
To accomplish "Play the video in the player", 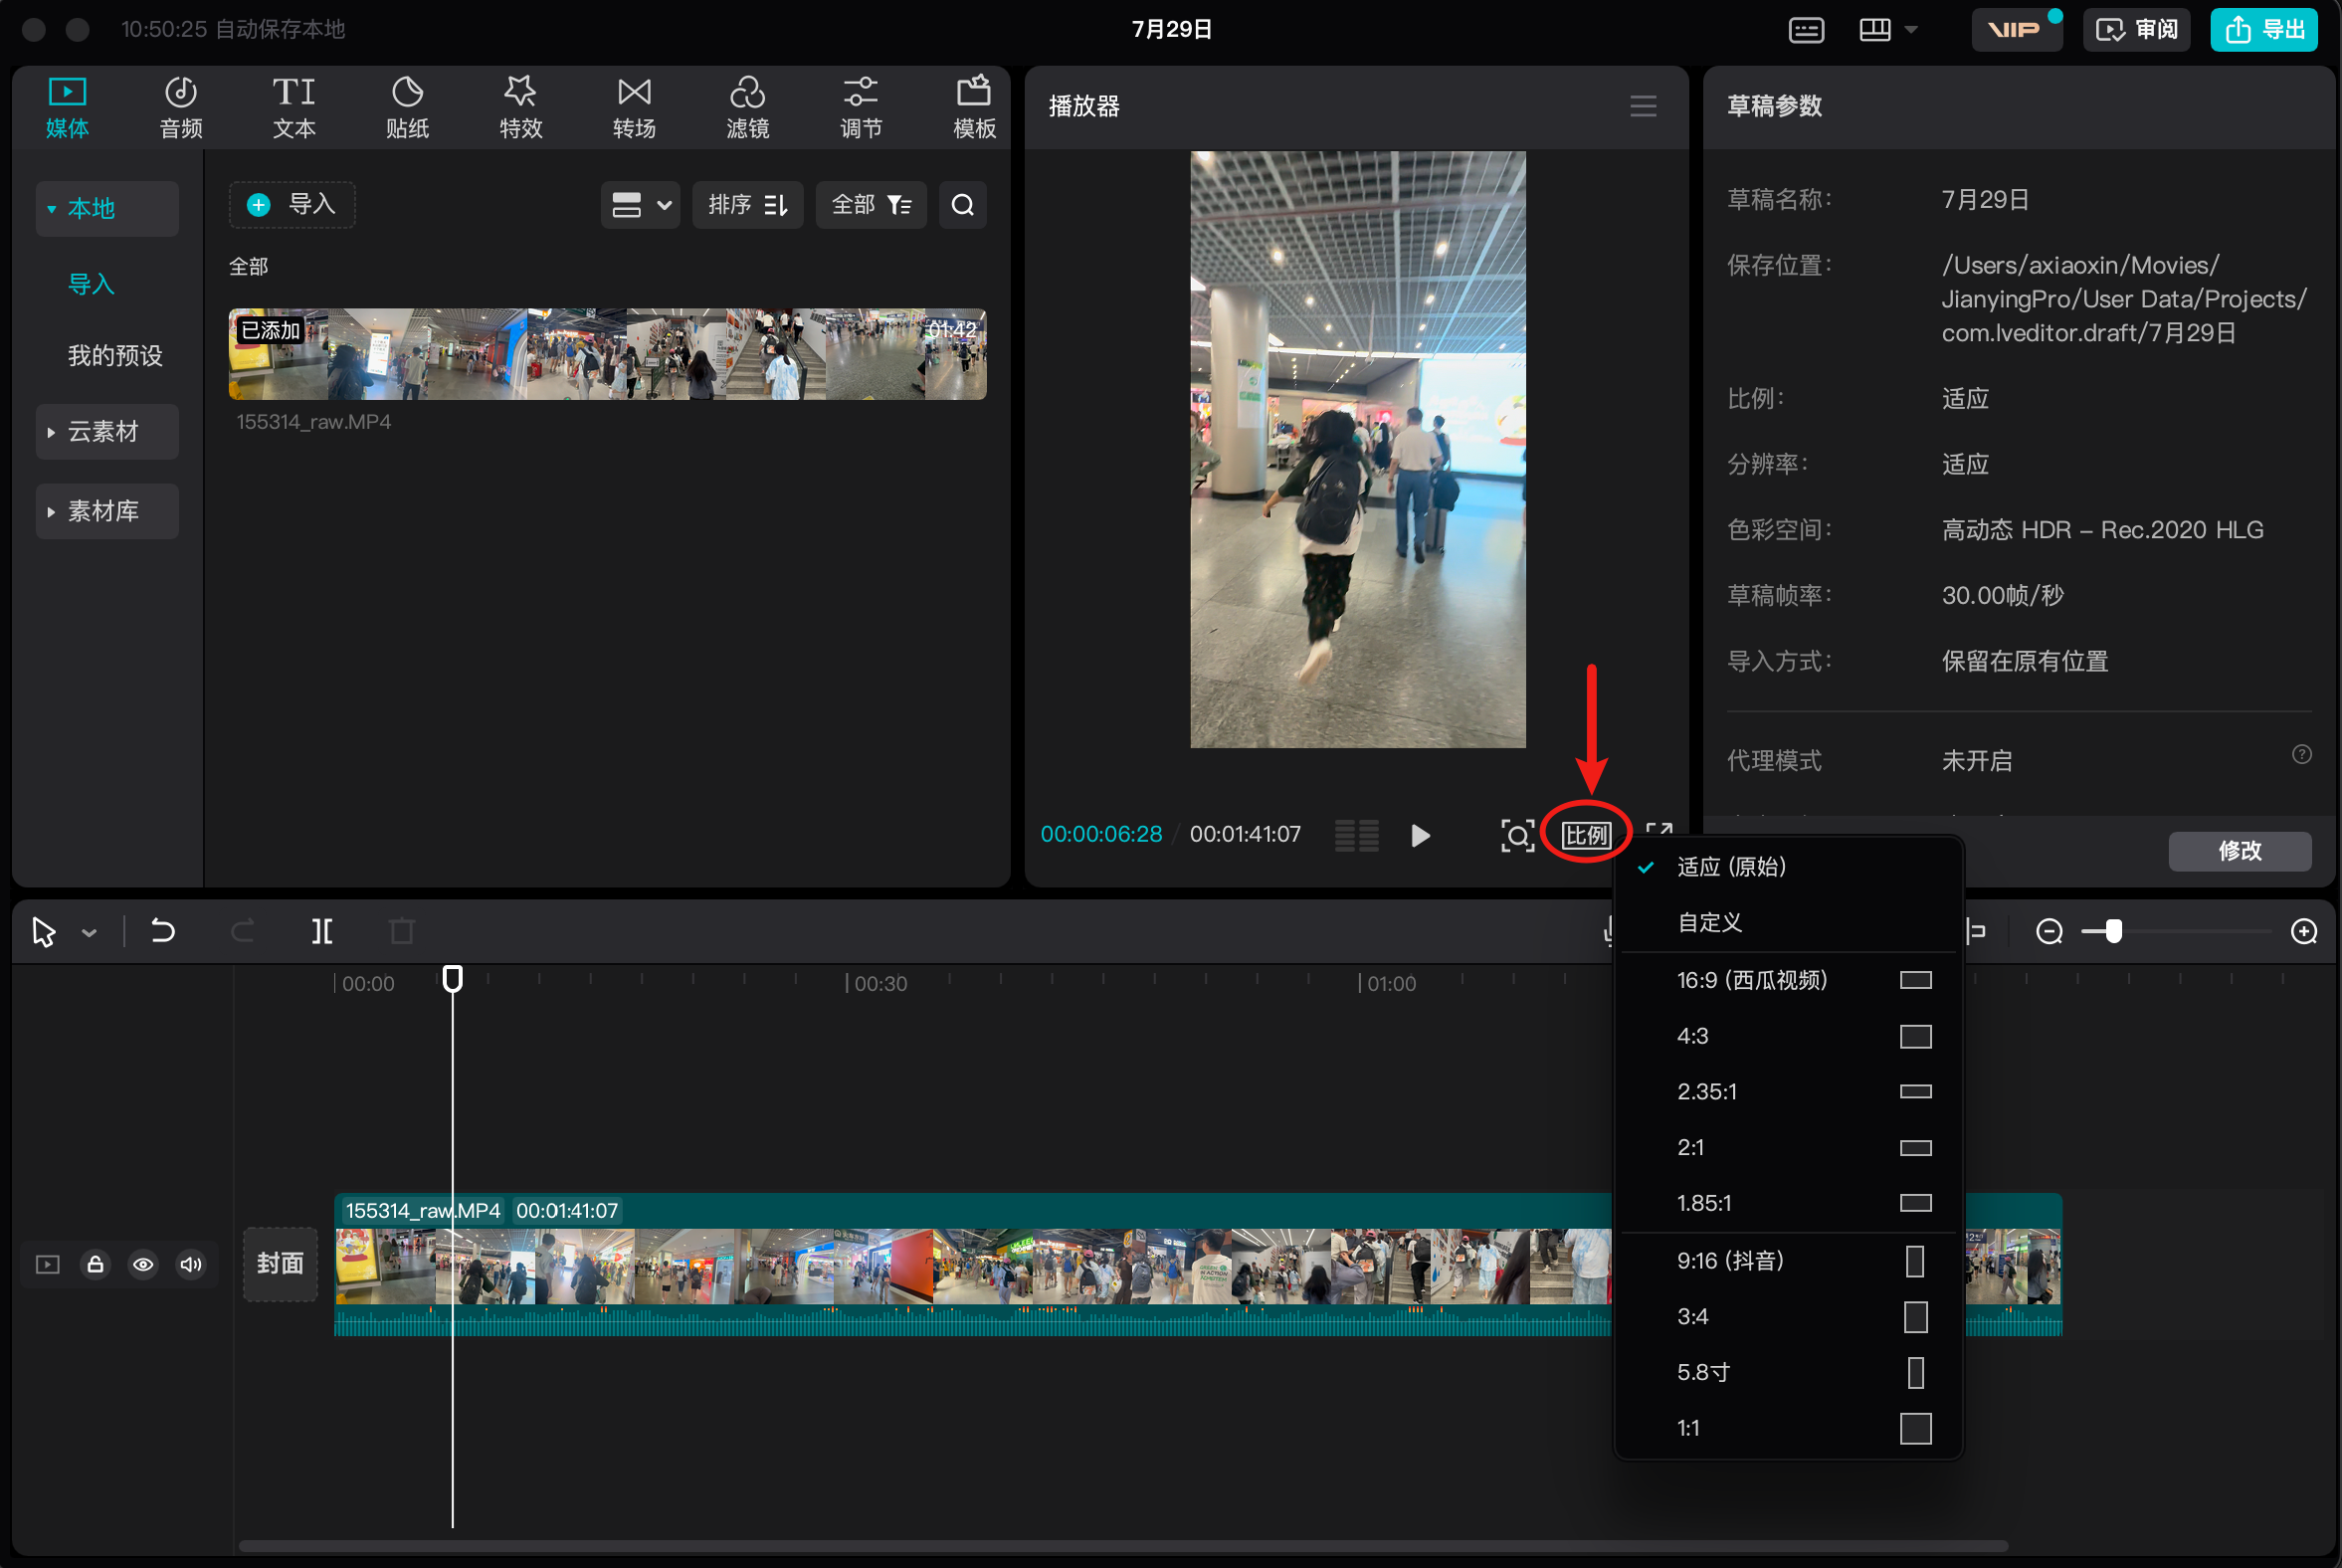I will (1419, 835).
